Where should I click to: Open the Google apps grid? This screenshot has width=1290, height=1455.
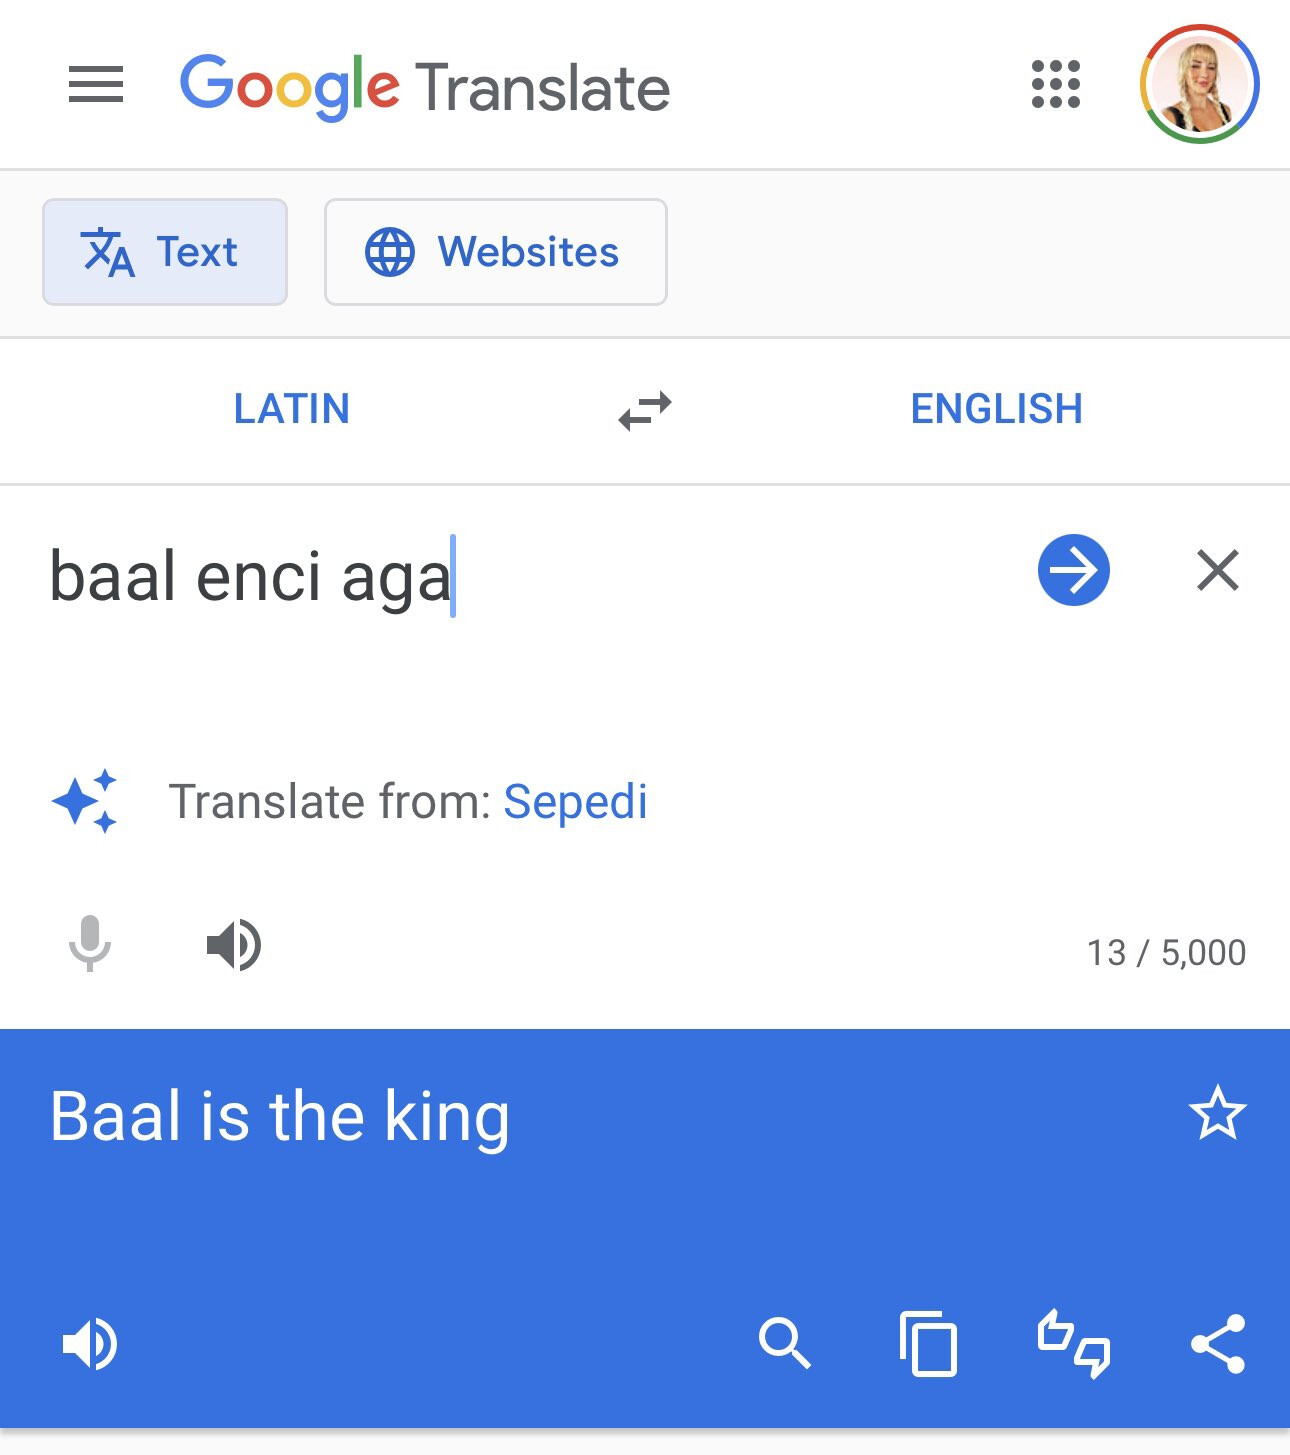click(1056, 84)
